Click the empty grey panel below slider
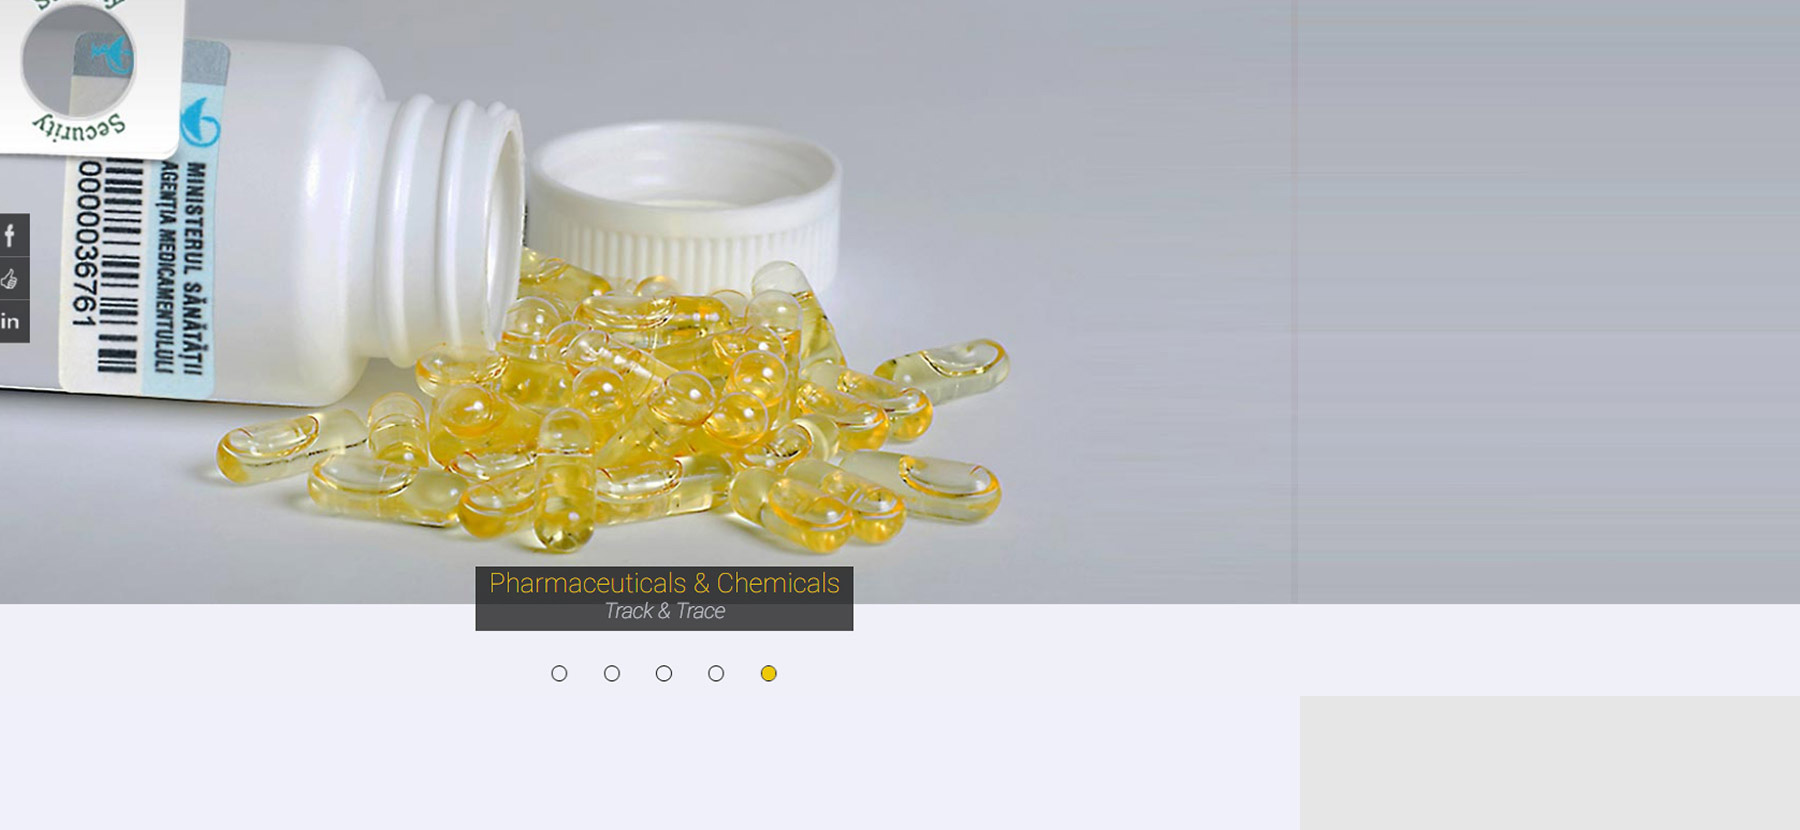The image size is (1800, 830). pos(1550,762)
